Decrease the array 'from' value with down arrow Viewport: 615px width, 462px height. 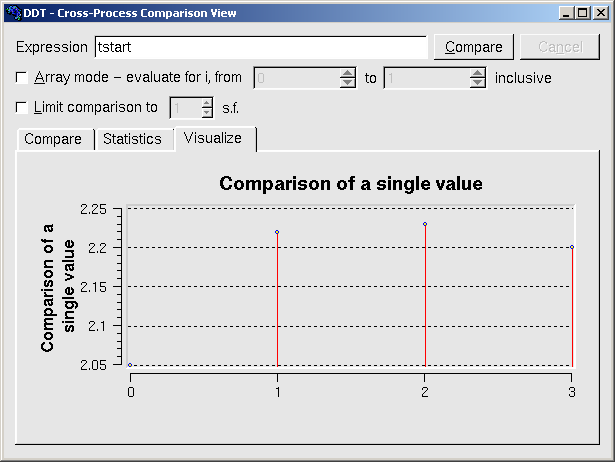347,83
